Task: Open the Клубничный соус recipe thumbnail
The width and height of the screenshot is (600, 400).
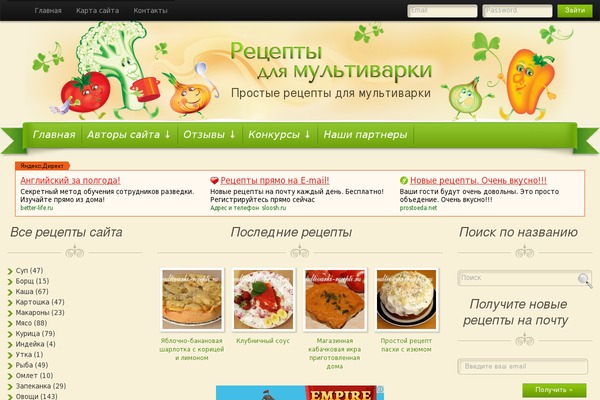Action: (263, 299)
